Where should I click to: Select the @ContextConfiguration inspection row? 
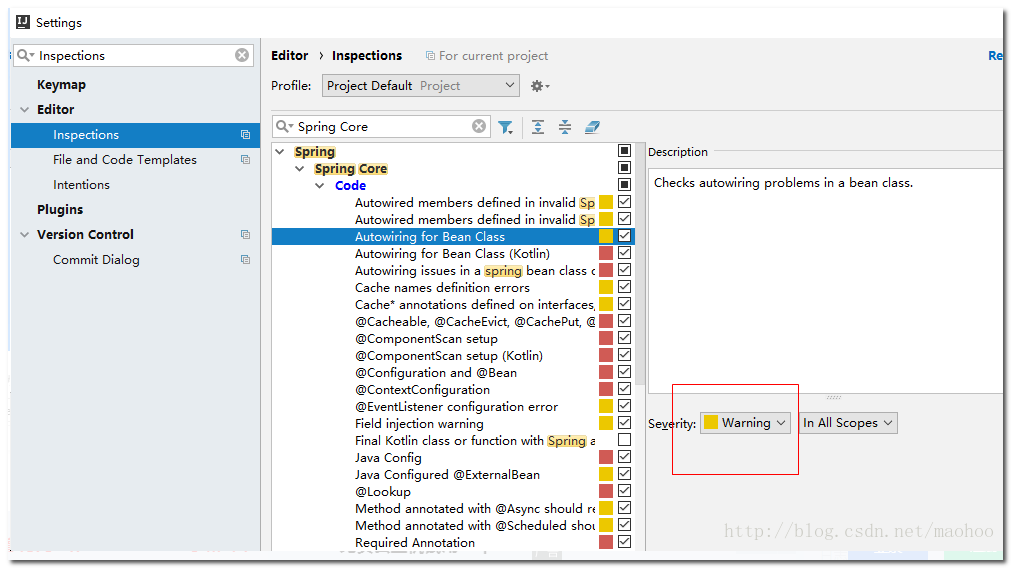coord(422,389)
